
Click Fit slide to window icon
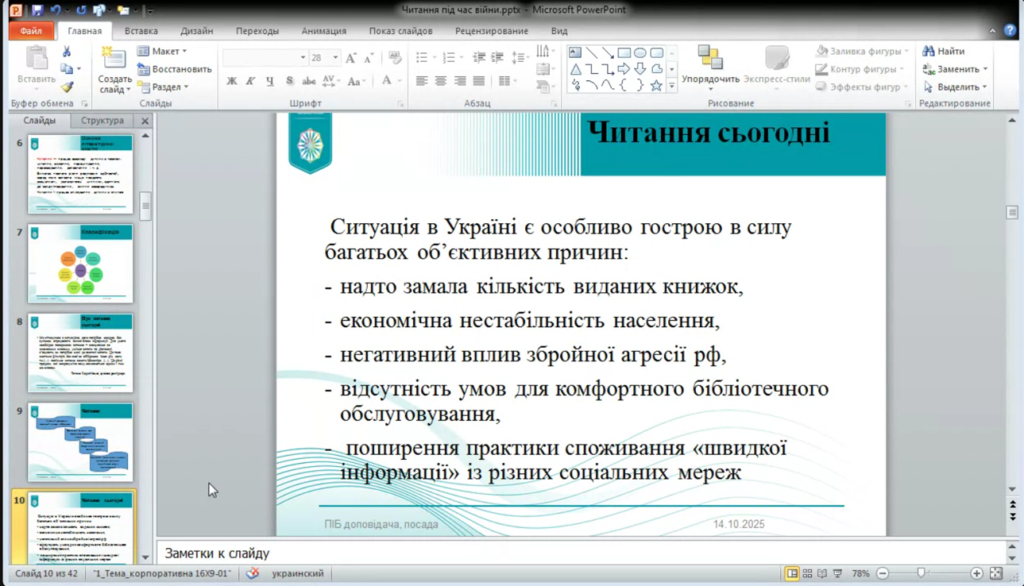click(x=996, y=574)
